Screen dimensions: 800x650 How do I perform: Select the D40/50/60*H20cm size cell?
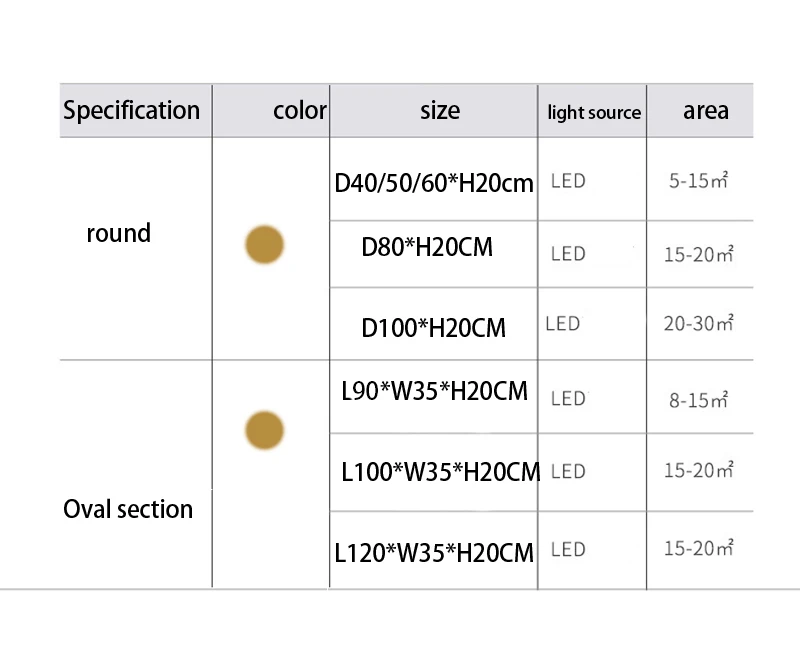(434, 183)
